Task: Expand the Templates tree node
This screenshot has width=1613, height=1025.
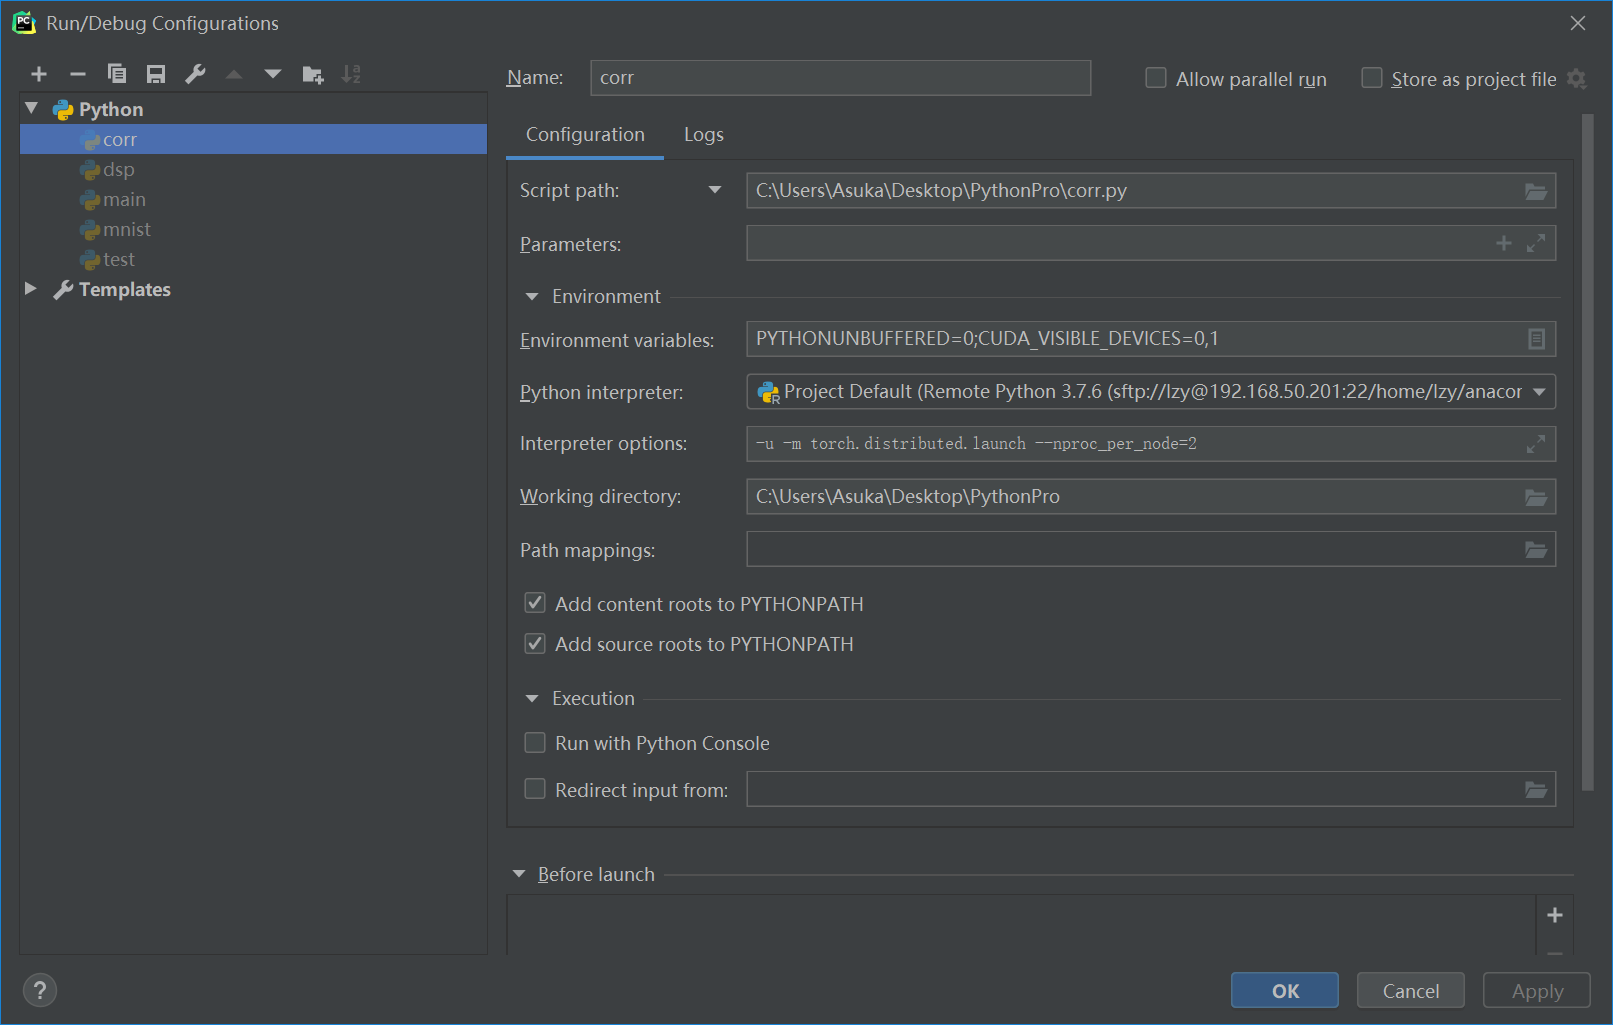Action: tap(31, 289)
